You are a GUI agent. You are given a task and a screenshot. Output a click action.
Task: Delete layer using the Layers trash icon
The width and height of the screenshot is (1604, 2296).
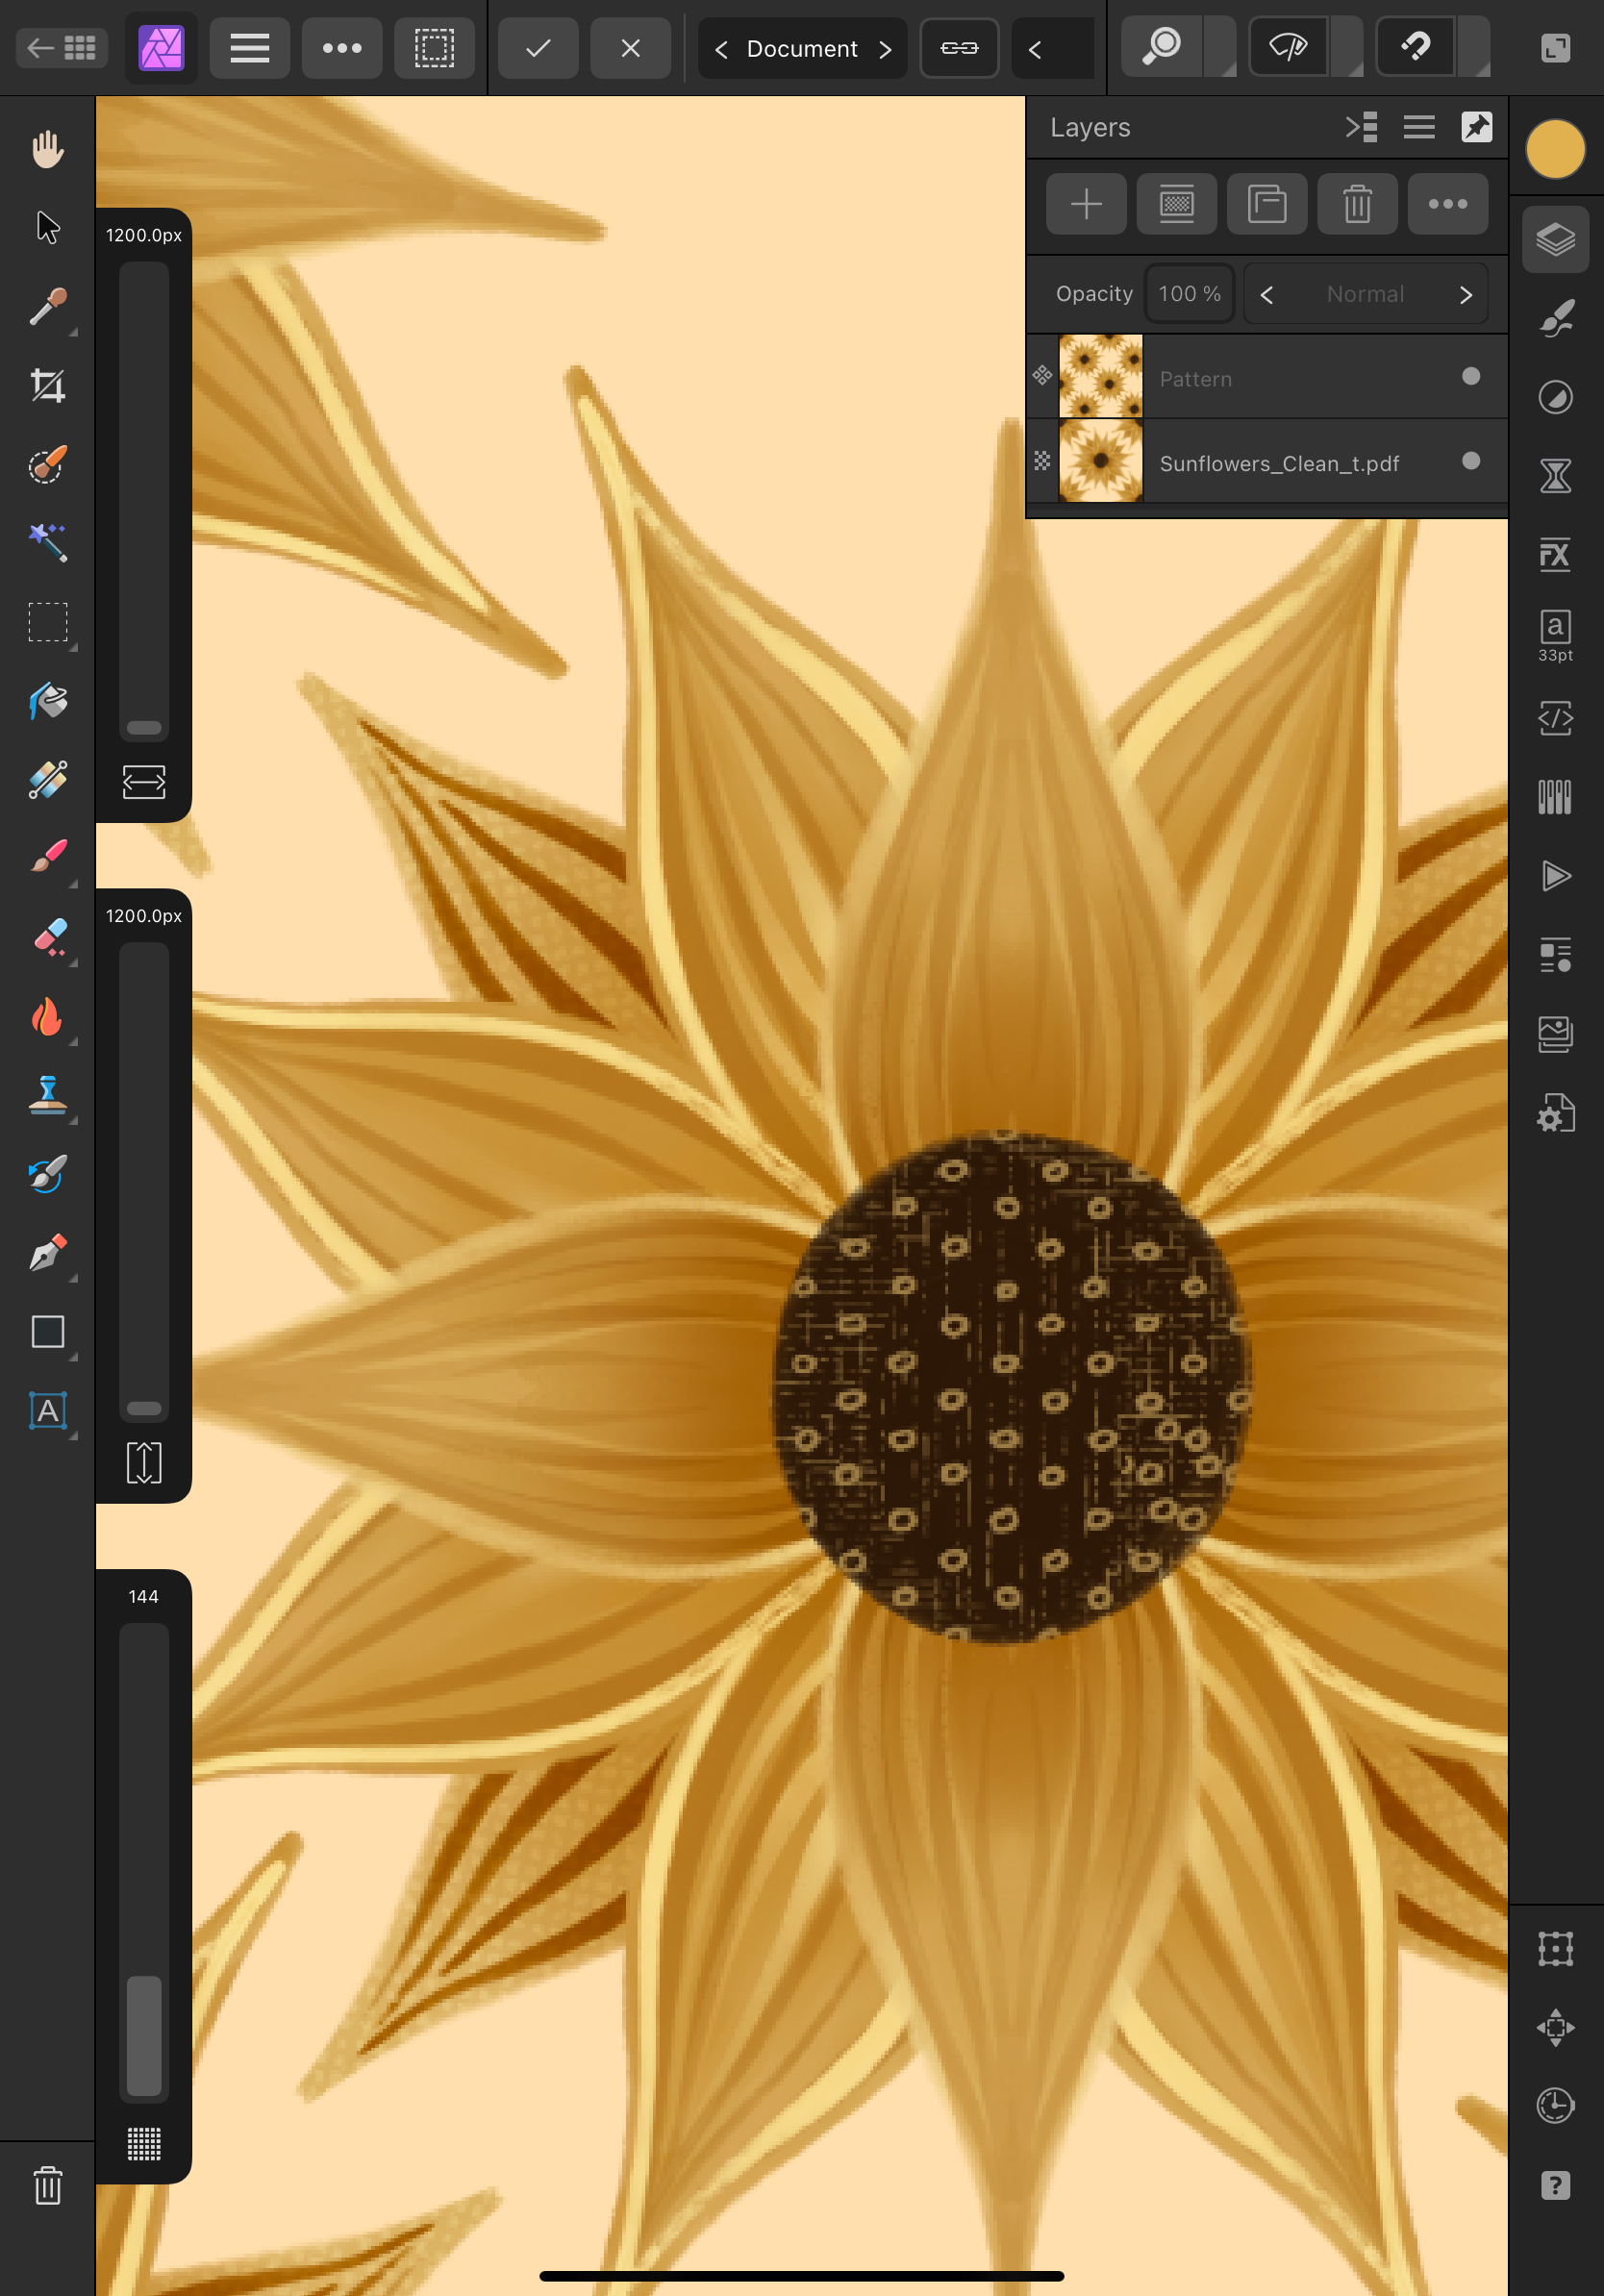(1357, 204)
